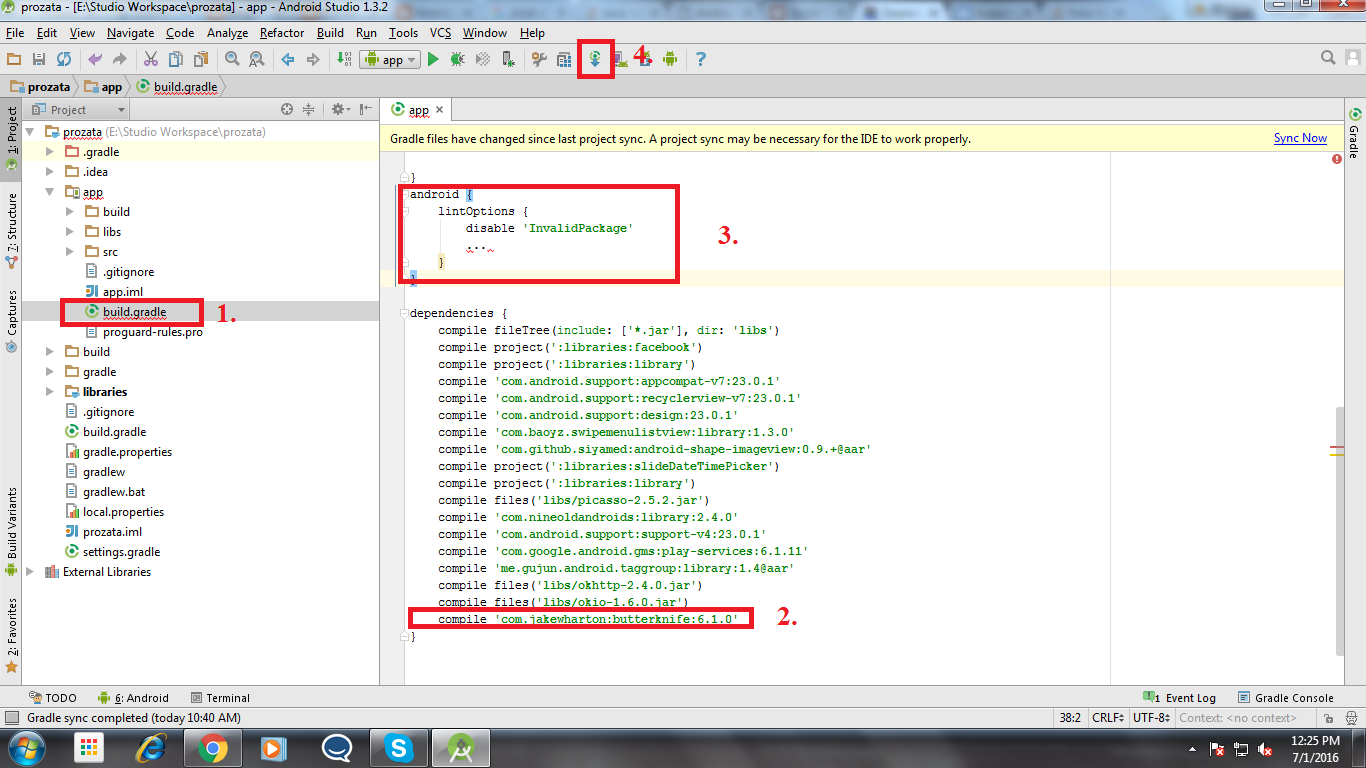
Task: Sync project with Gradle files toolbar icon
Action: pos(595,59)
